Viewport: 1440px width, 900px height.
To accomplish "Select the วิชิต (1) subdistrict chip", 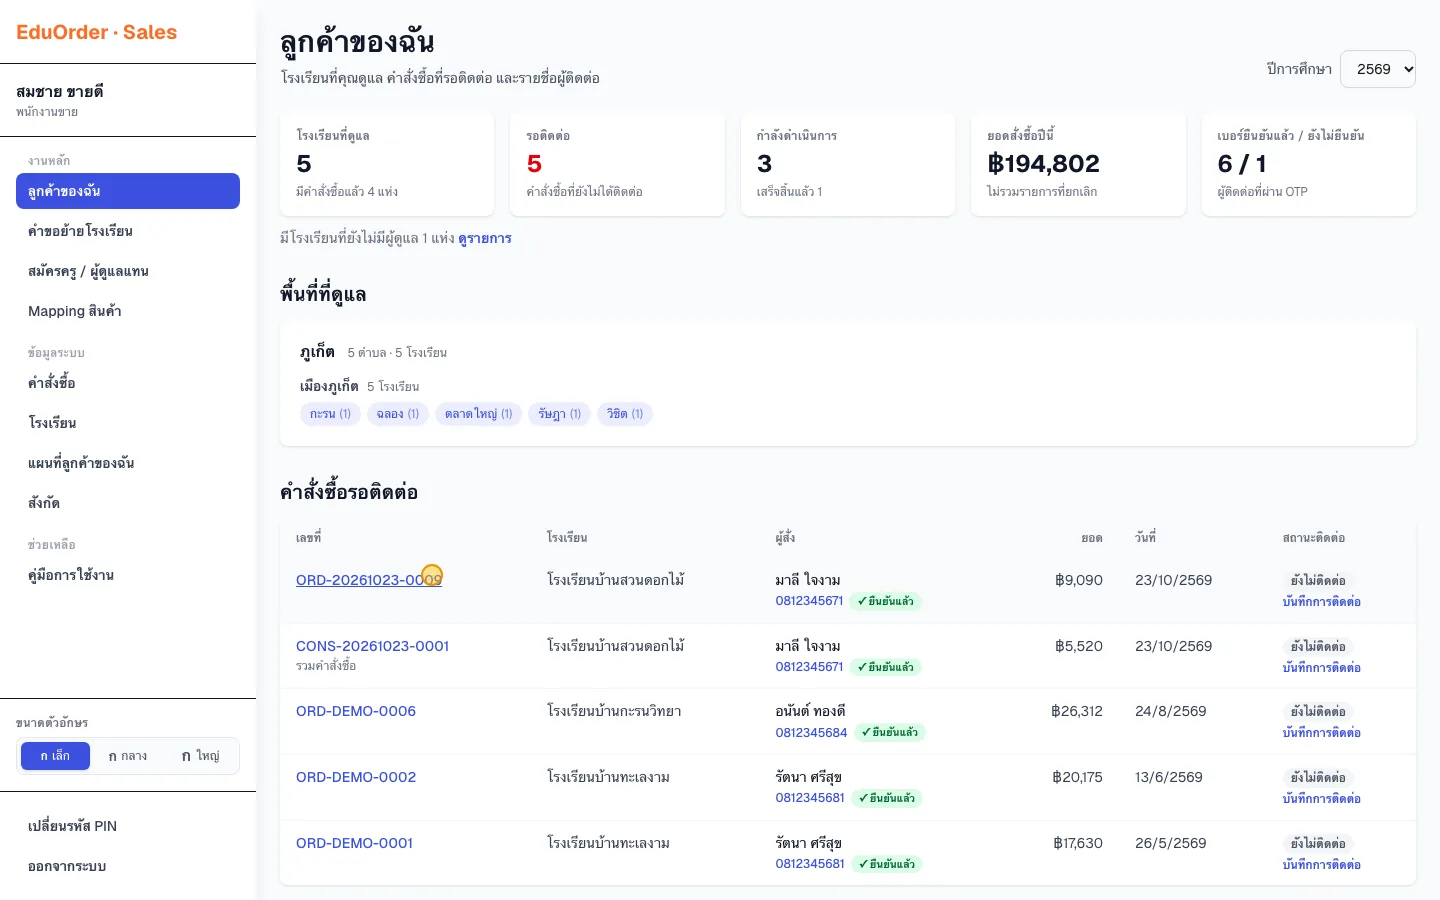I will 625,414.
